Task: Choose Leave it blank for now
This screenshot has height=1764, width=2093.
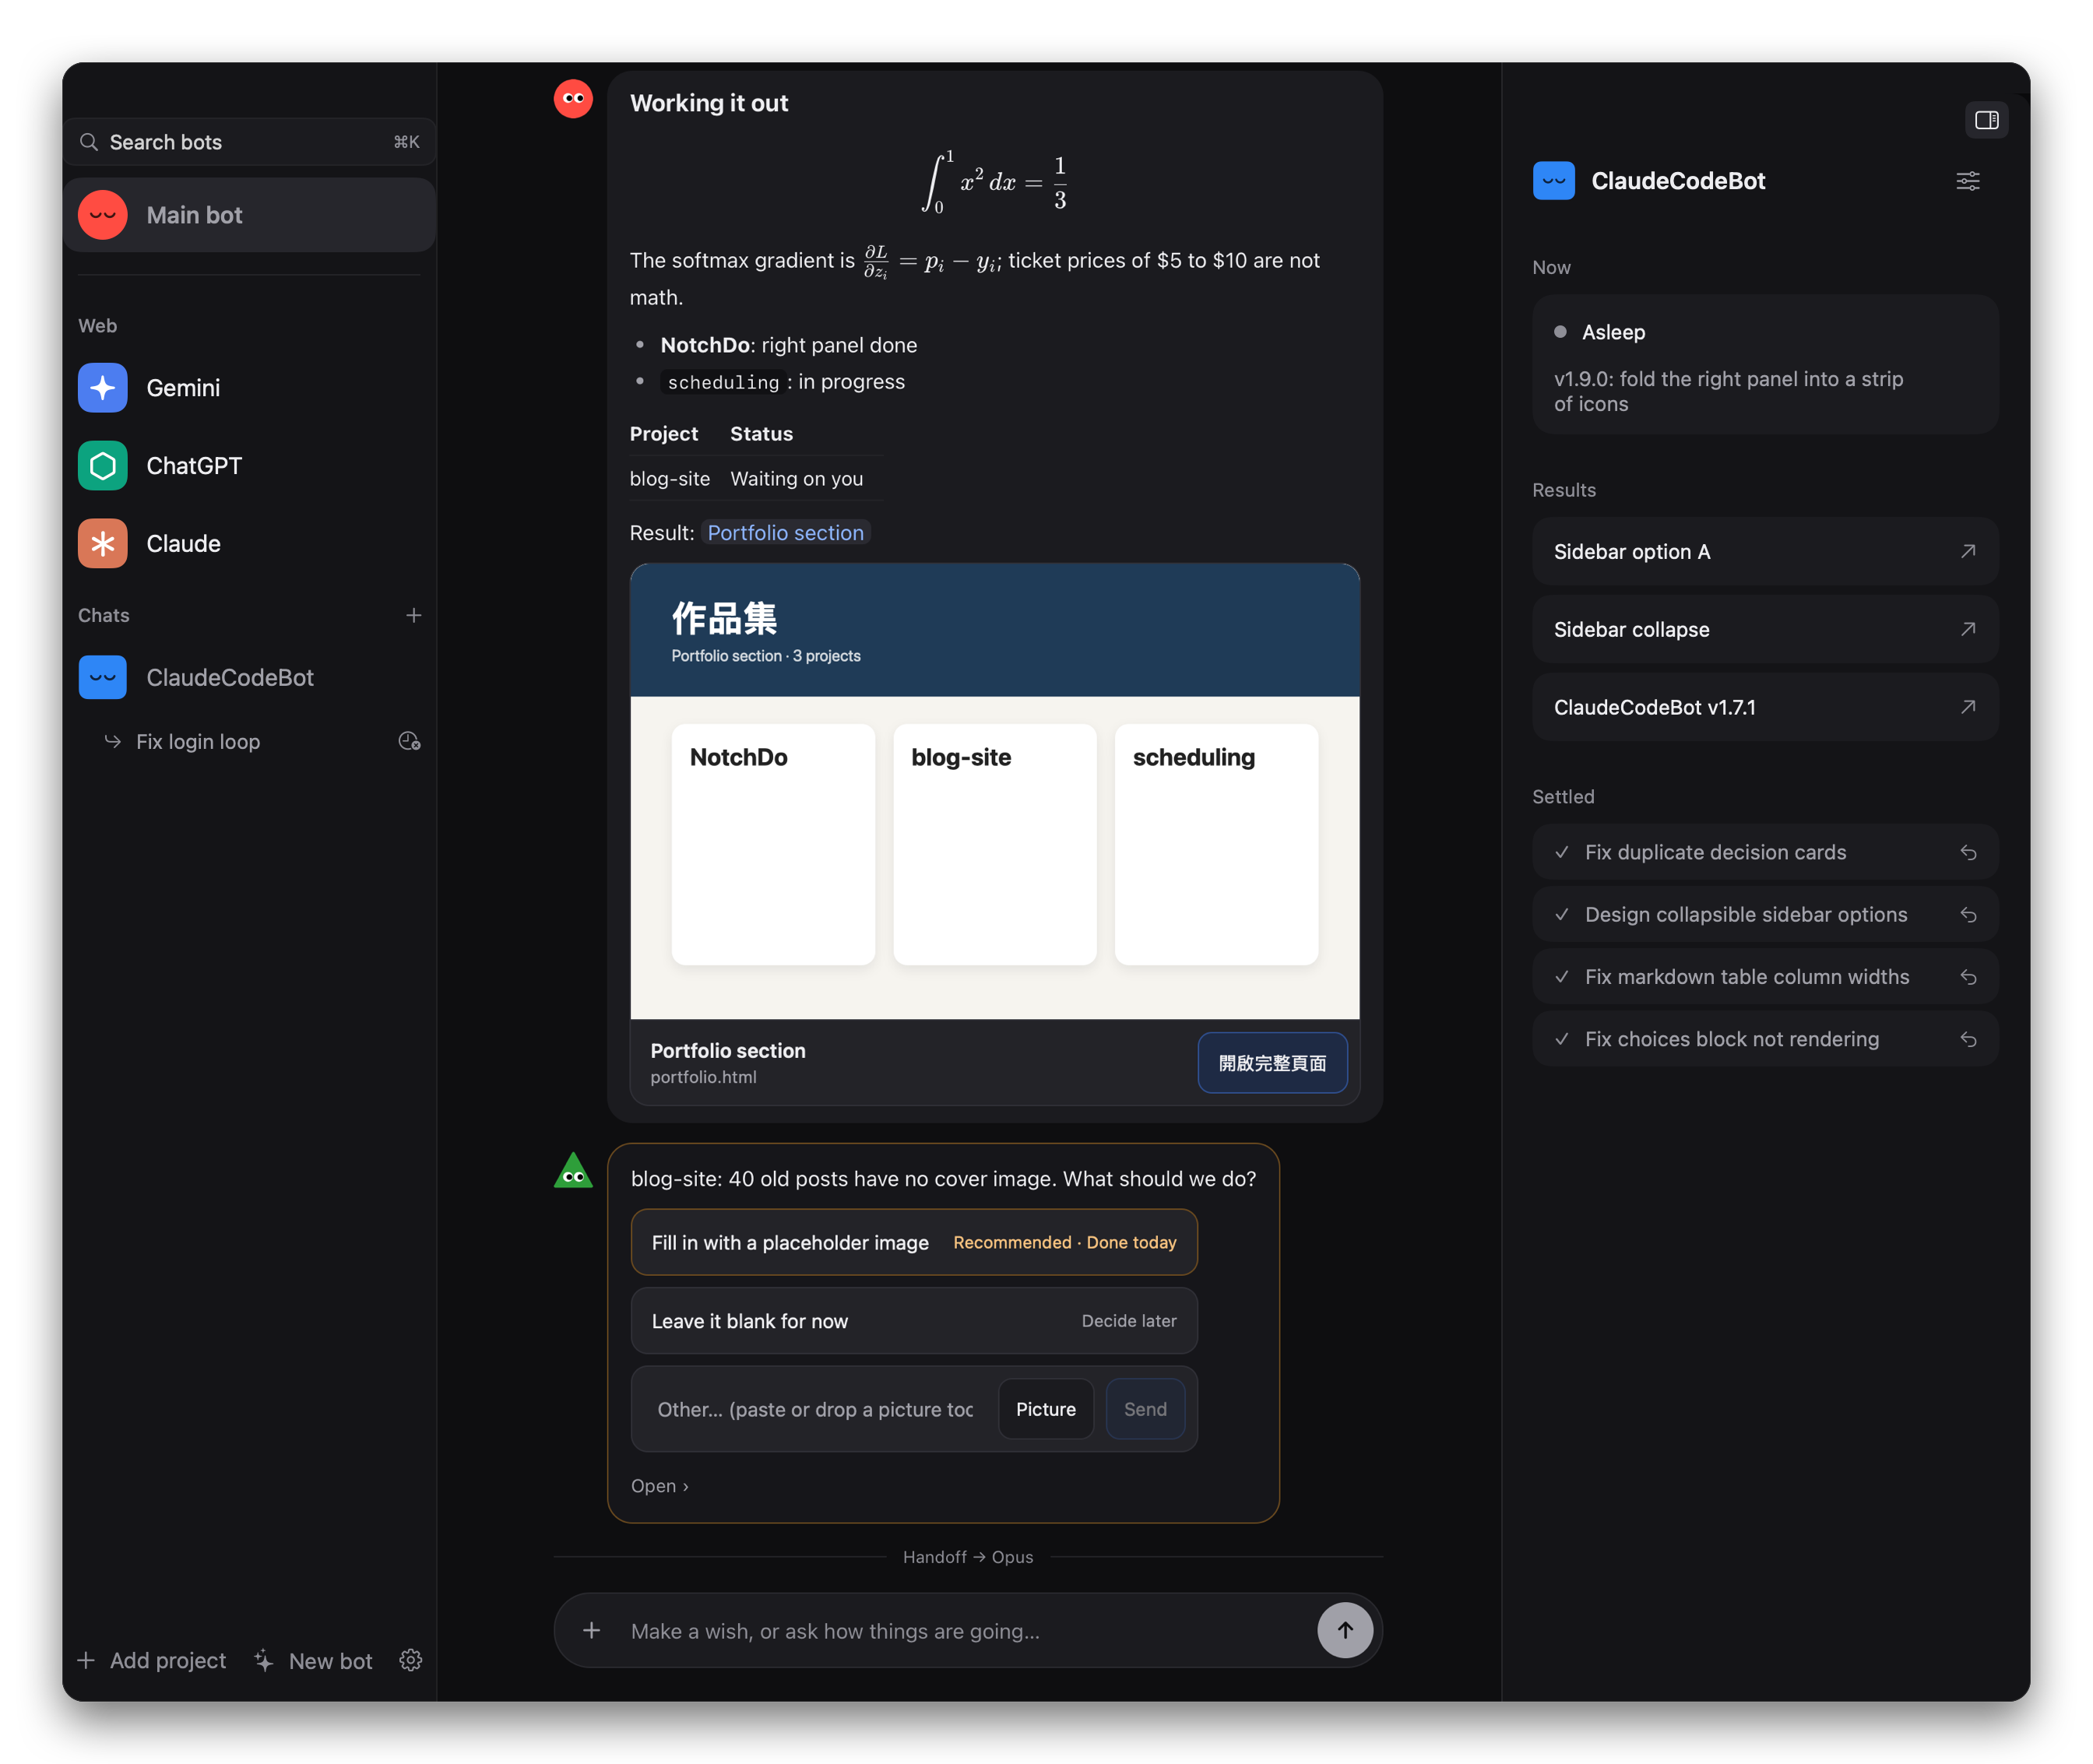Action: click(x=914, y=1321)
